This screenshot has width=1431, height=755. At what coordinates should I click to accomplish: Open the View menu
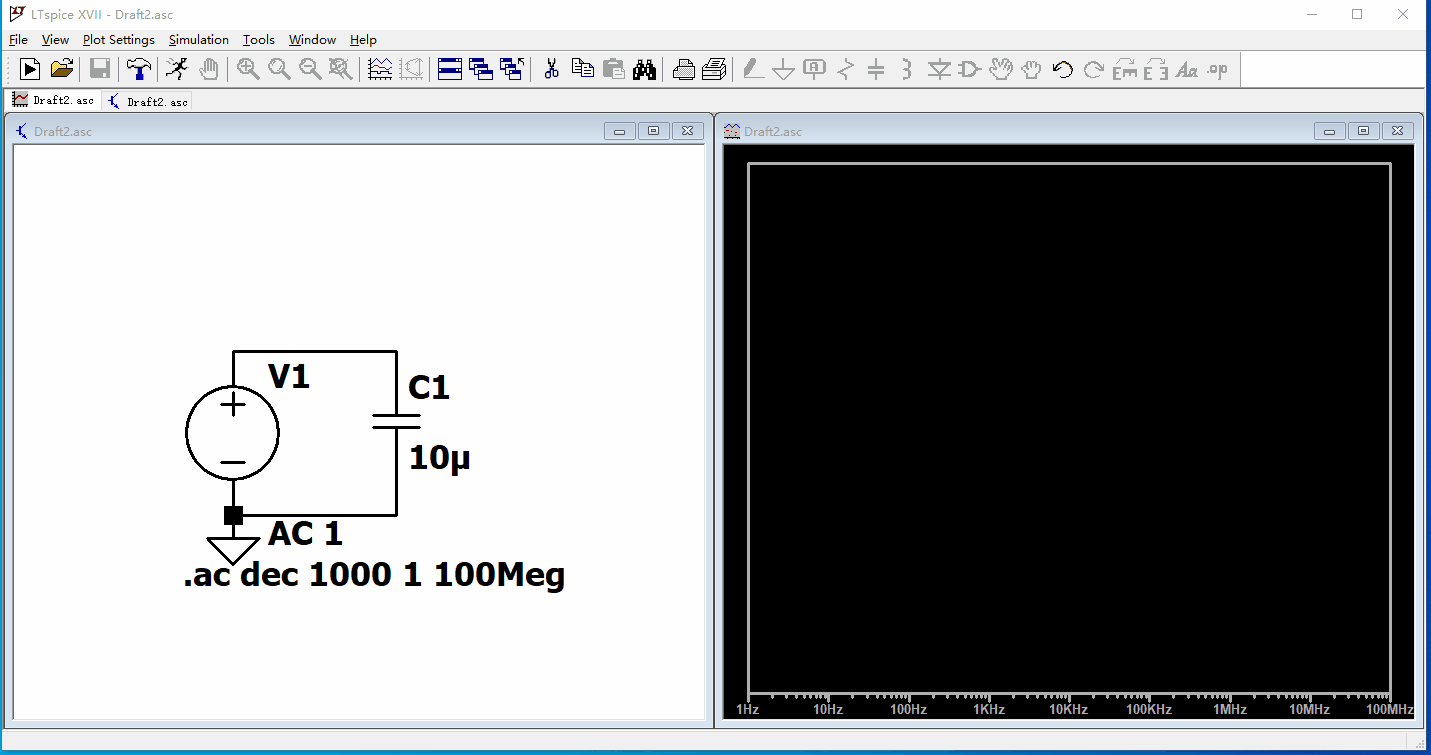55,40
